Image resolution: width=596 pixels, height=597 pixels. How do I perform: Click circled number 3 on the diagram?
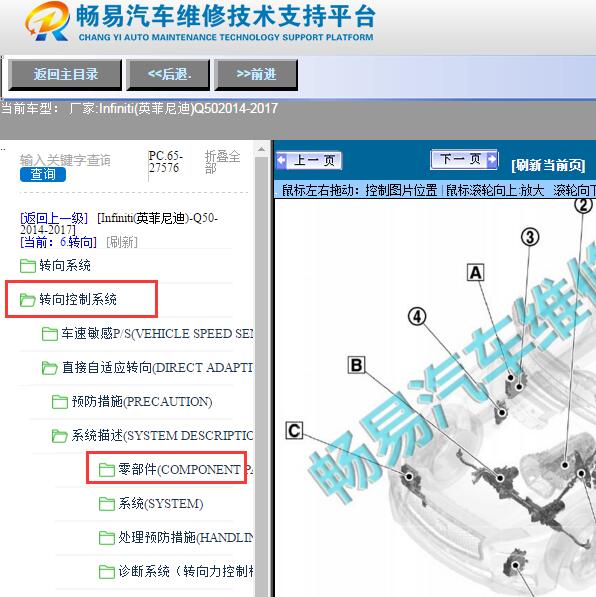coord(530,238)
